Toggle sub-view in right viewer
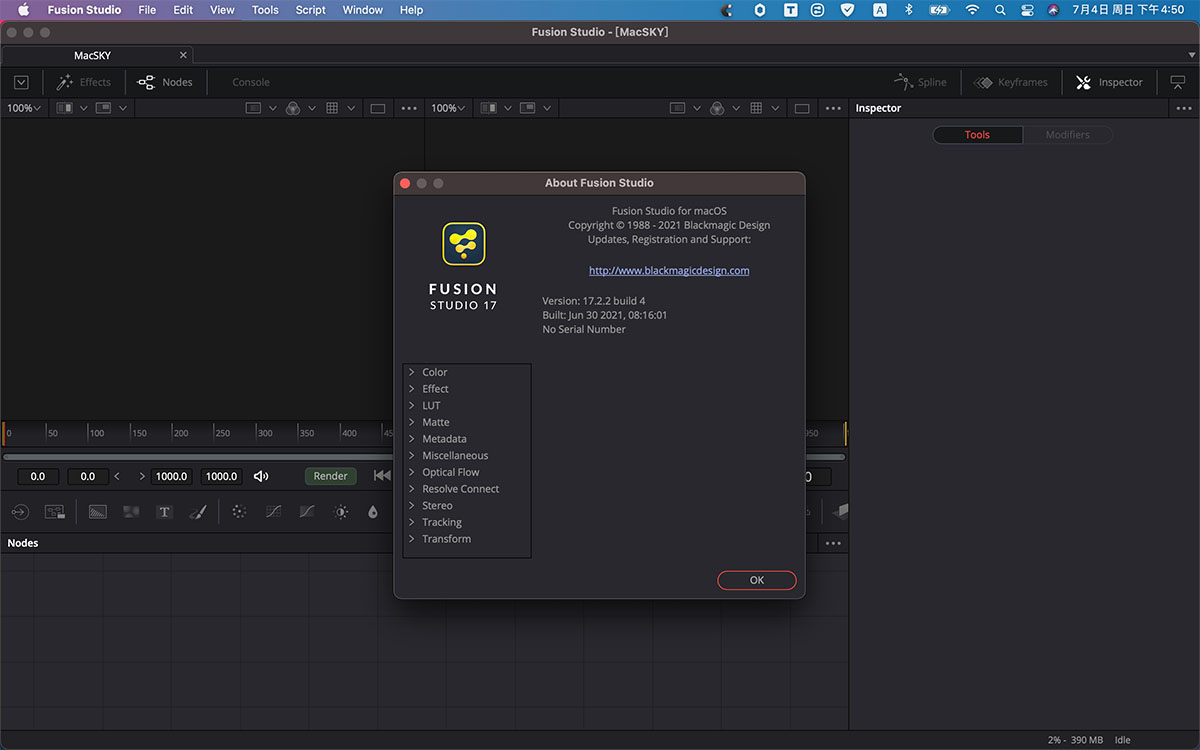1200x750 pixels. pyautogui.click(x=528, y=108)
